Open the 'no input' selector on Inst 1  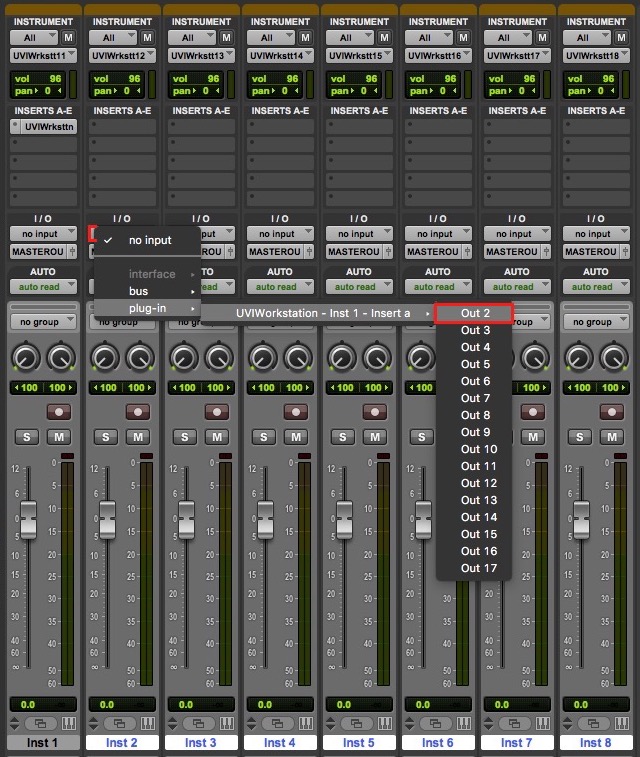point(43,234)
